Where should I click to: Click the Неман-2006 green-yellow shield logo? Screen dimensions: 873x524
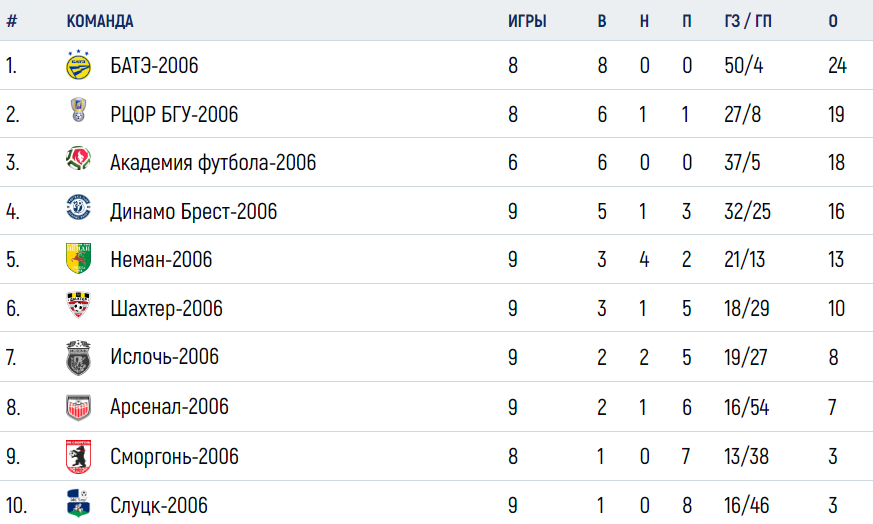[x=79, y=258]
